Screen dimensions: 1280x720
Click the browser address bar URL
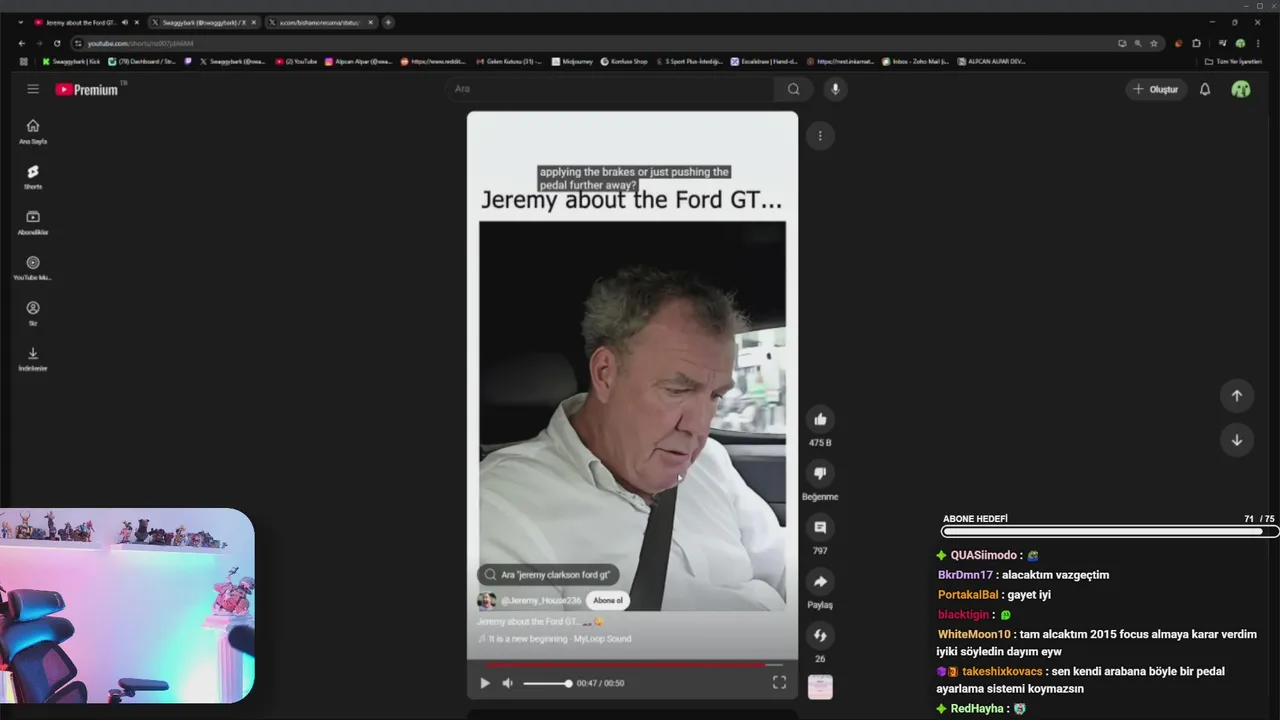point(140,43)
